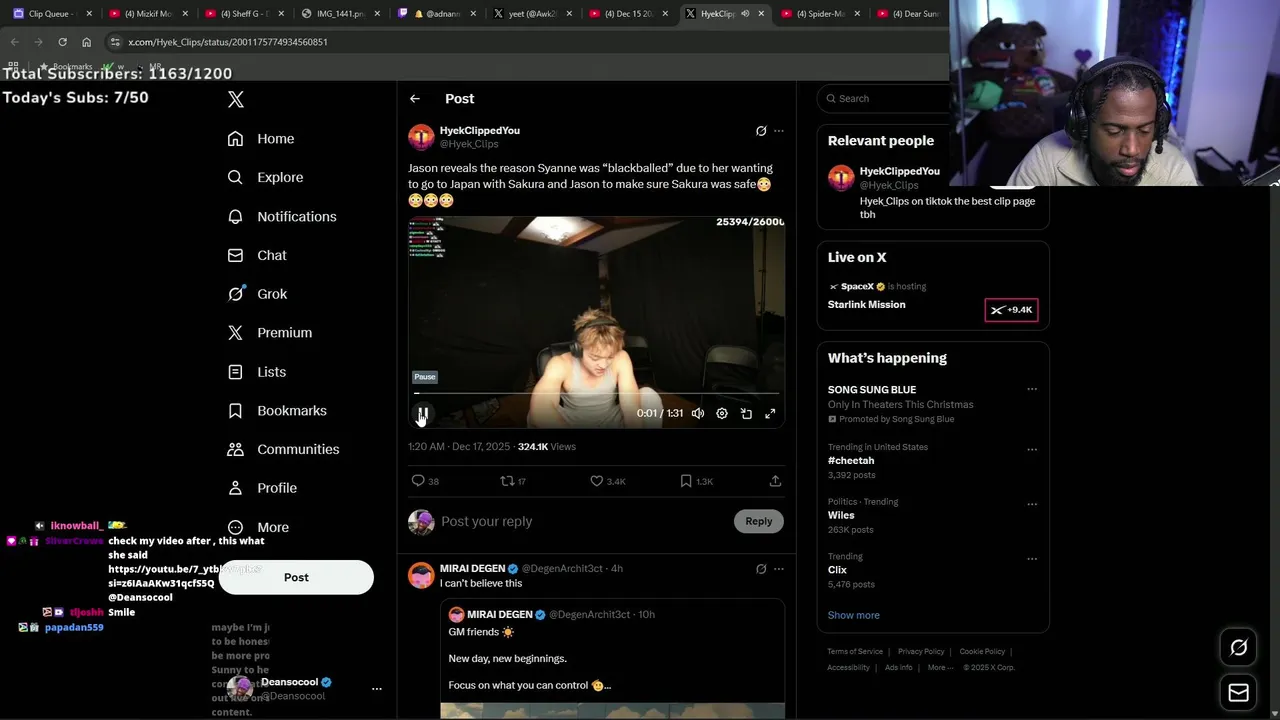Open Explore in the sidebar
Screen dimensions: 1280x720
(x=265, y=177)
